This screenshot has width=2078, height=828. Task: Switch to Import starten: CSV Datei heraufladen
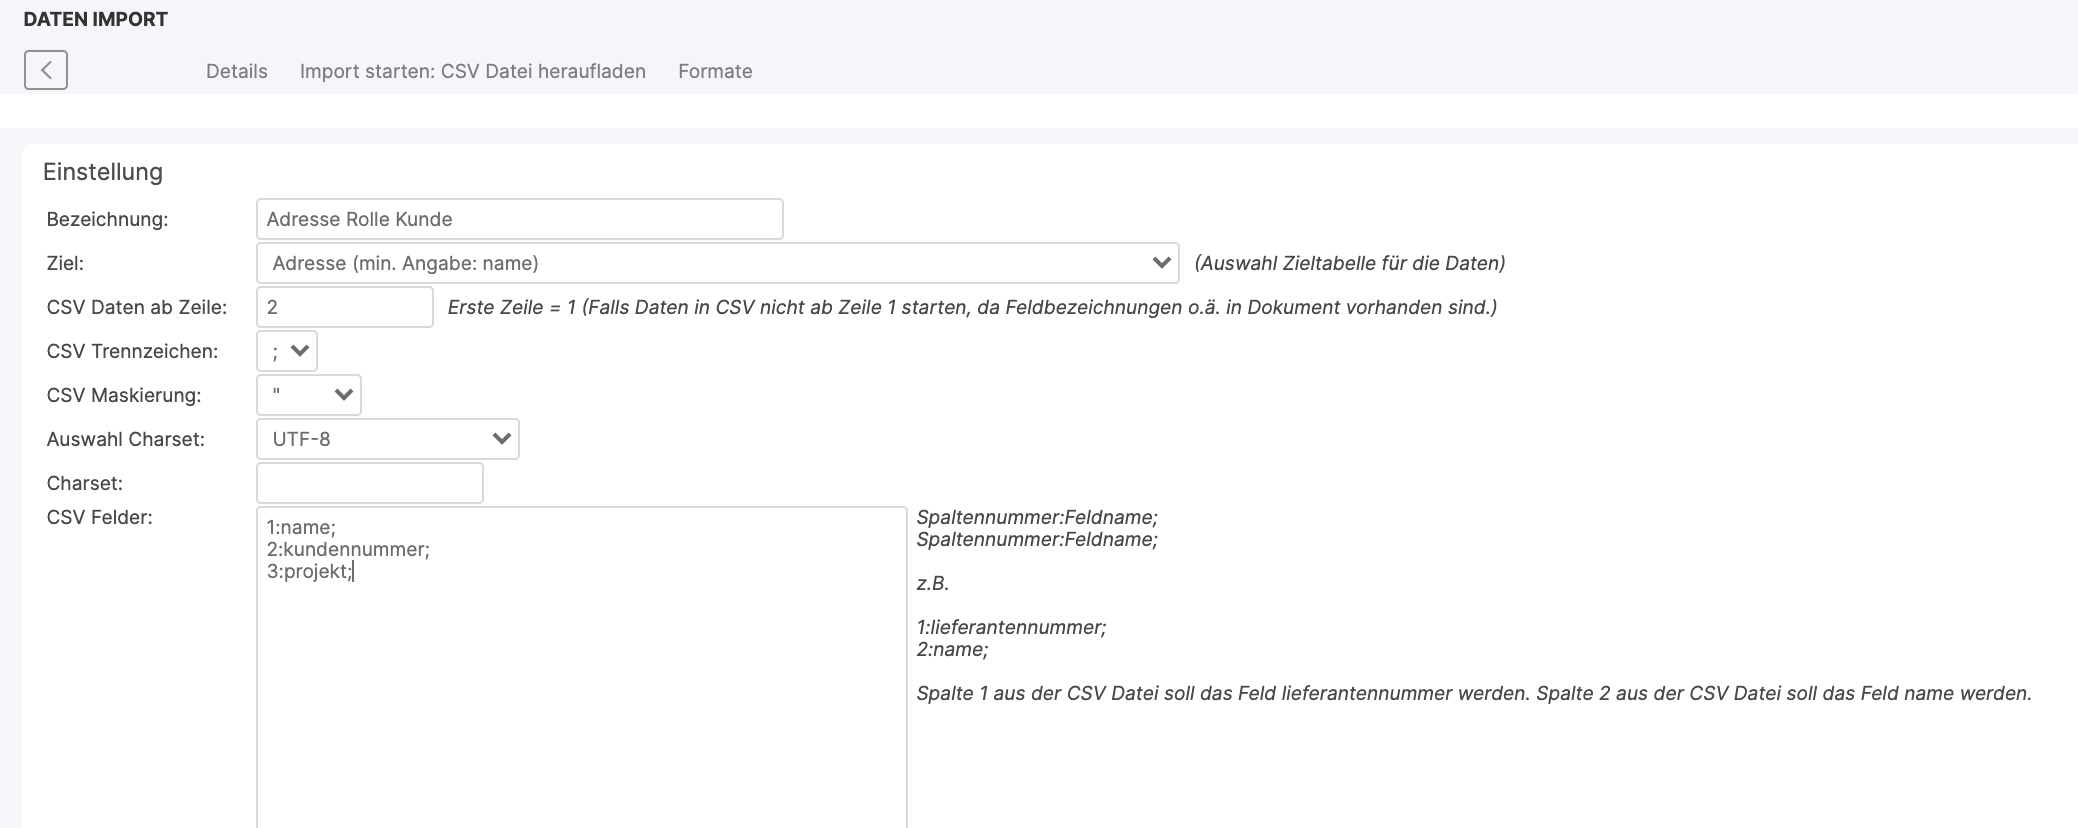[x=472, y=71]
